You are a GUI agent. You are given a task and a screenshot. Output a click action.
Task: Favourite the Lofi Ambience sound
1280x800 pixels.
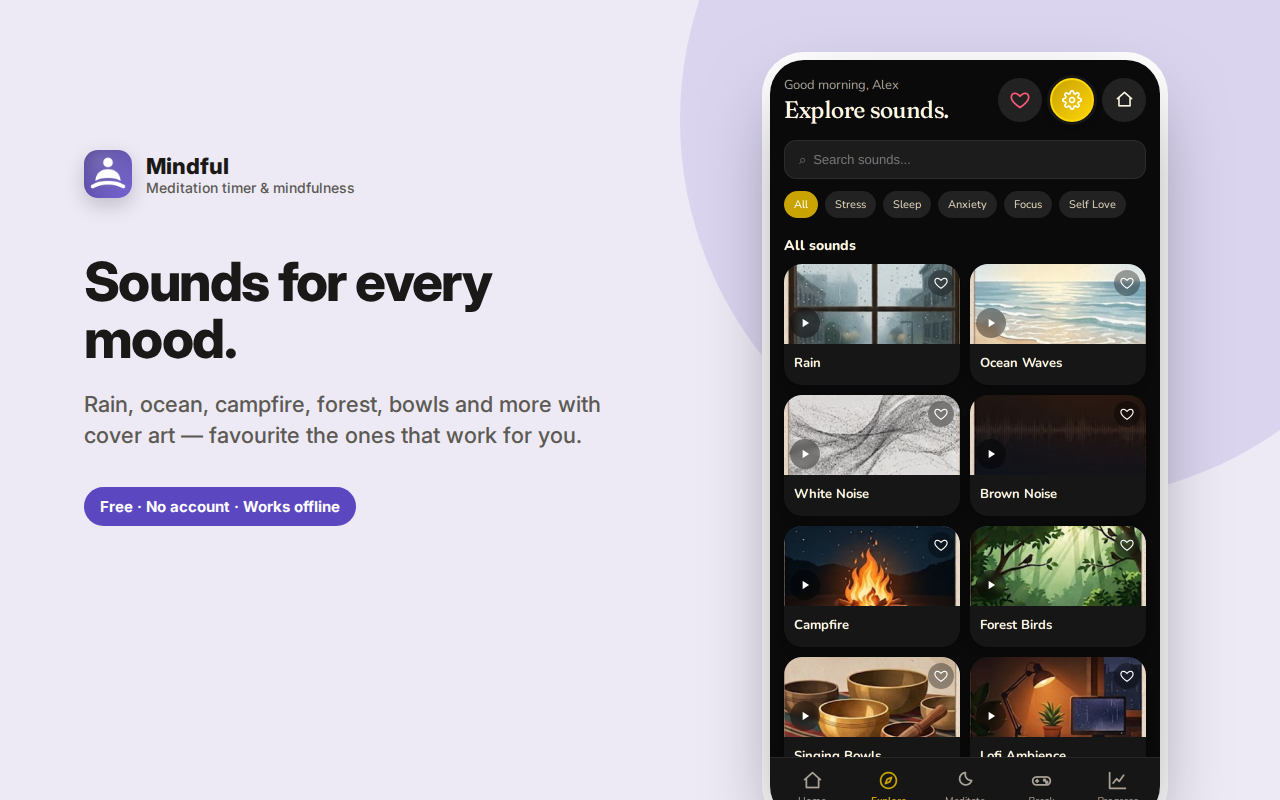(x=1127, y=676)
